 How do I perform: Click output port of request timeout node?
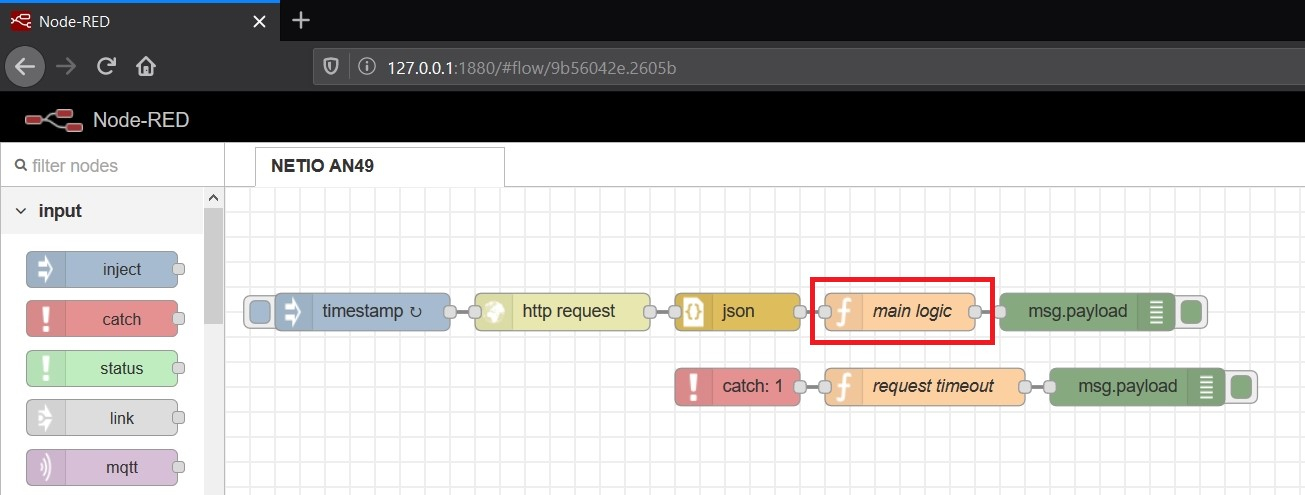[1025, 386]
